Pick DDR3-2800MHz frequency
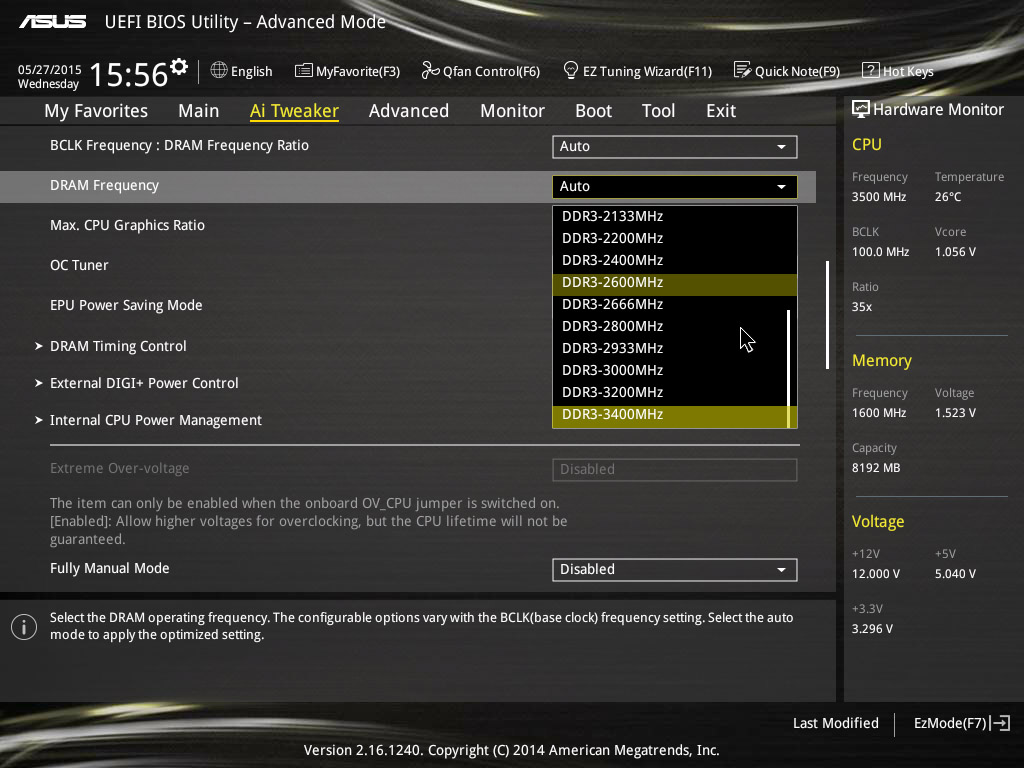 click(x=670, y=327)
